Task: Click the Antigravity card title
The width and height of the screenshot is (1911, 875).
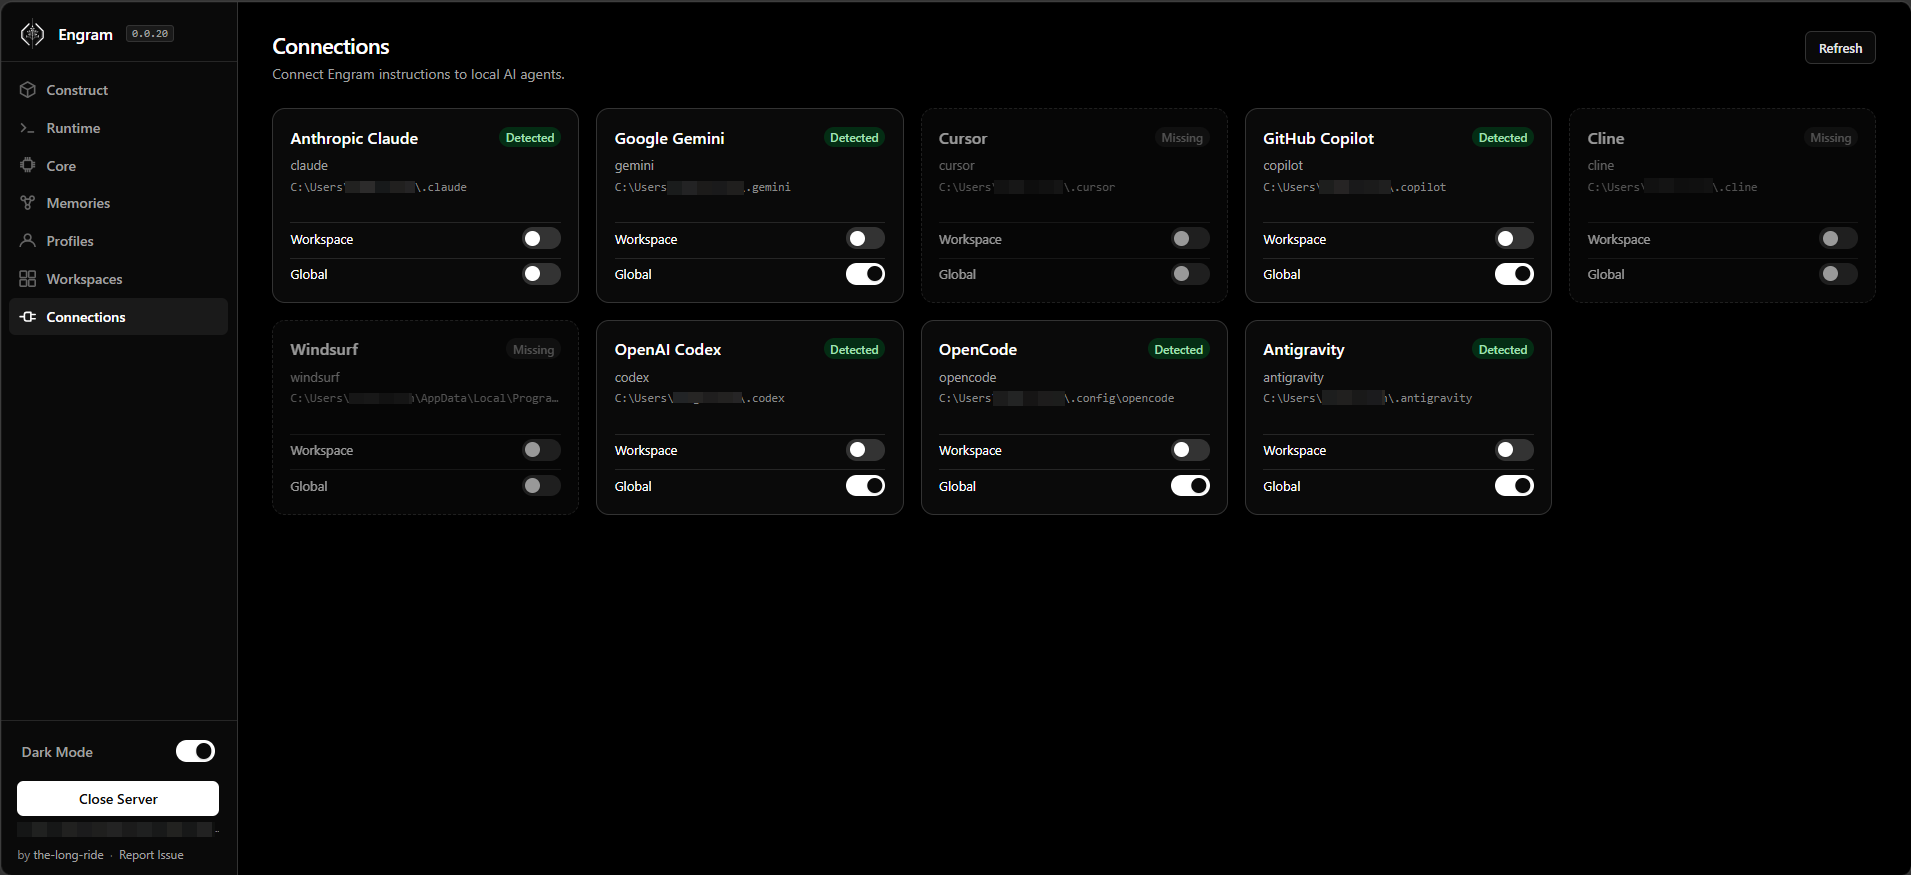Action: [1303, 350]
